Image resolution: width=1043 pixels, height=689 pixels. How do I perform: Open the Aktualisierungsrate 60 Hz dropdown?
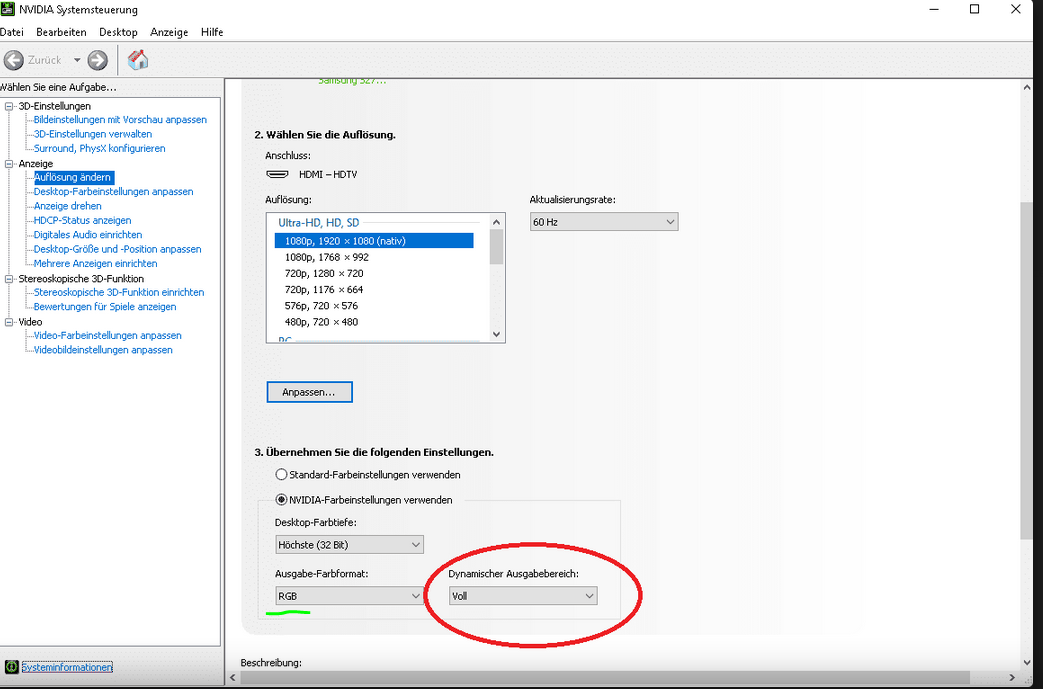click(604, 222)
